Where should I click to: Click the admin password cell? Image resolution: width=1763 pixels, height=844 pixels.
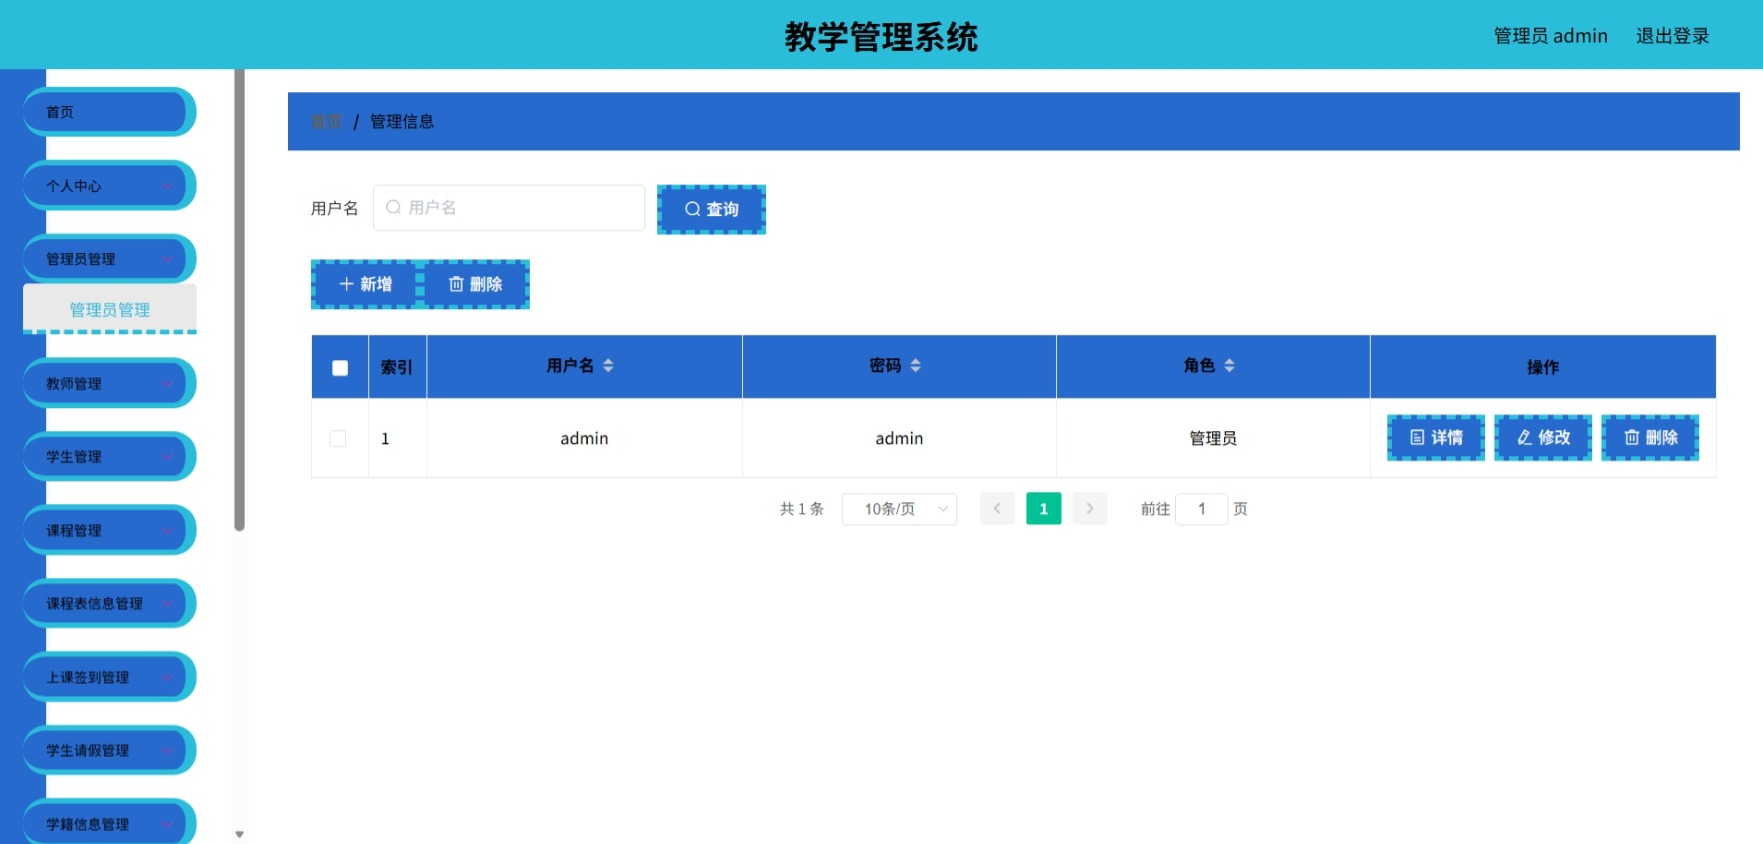pos(899,438)
